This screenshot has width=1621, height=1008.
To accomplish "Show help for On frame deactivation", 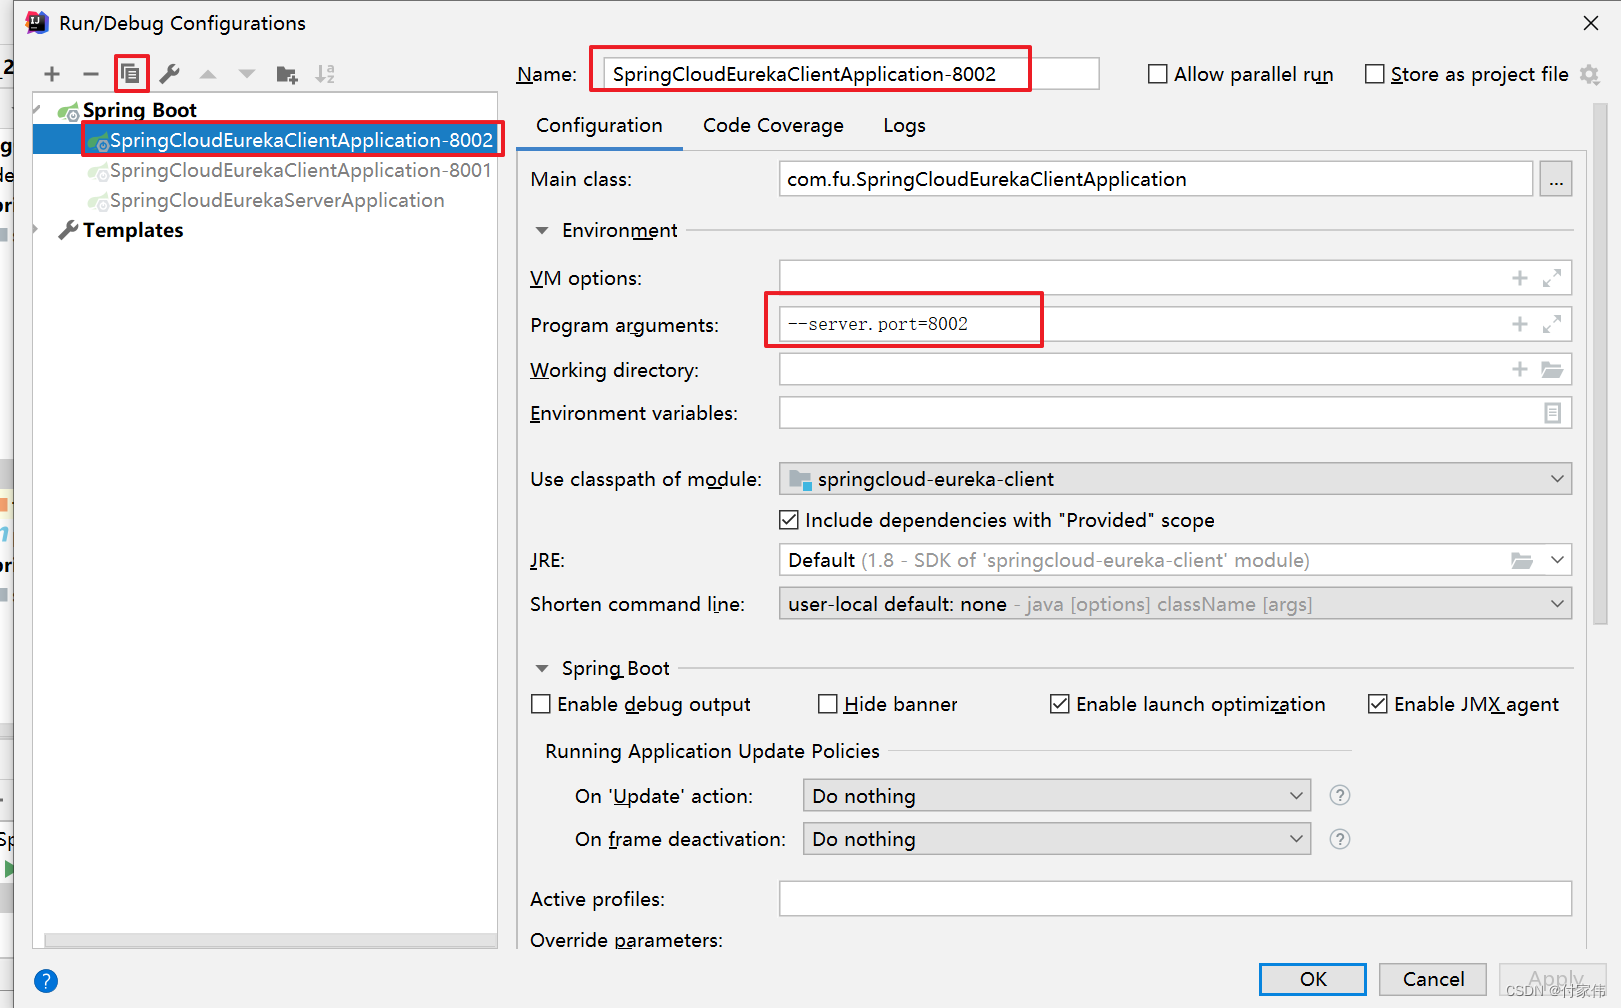I will tap(1340, 839).
